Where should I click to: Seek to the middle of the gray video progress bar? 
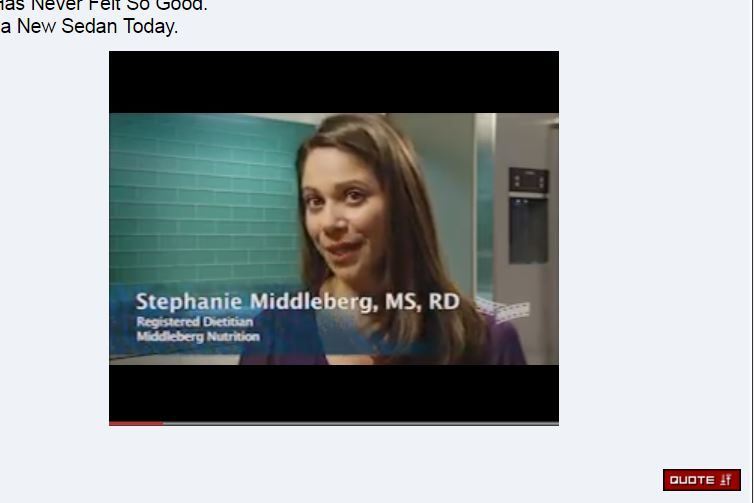click(x=361, y=424)
